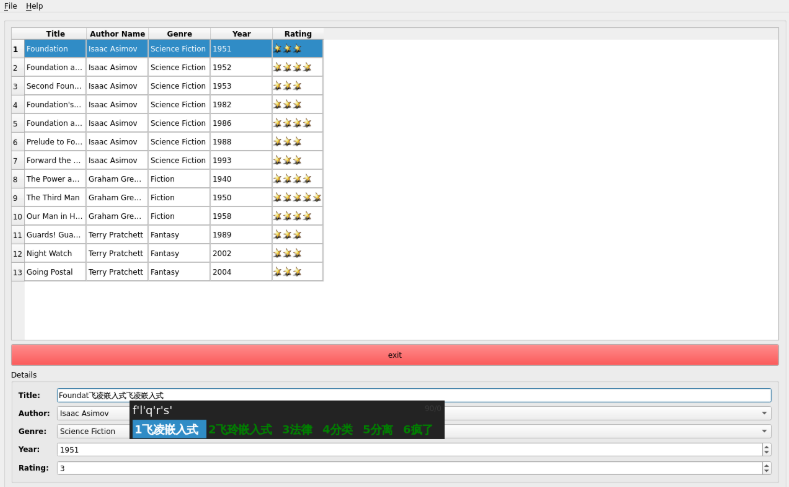Select the 'Night Watch' title cell
Screen dimensions: 789x487
tap(55, 253)
